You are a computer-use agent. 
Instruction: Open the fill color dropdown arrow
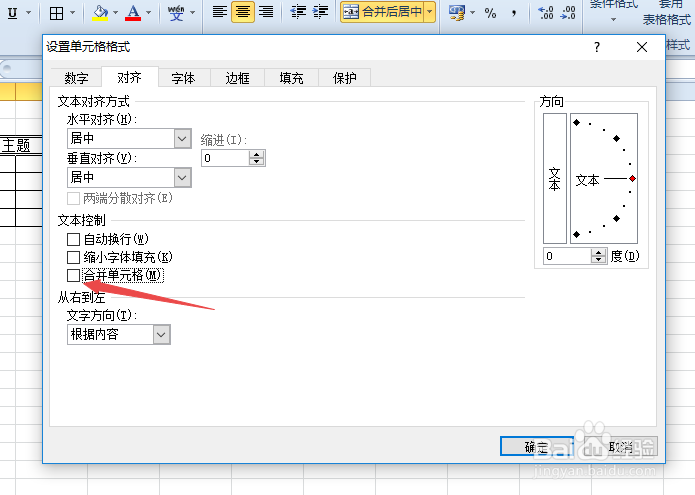coord(115,13)
